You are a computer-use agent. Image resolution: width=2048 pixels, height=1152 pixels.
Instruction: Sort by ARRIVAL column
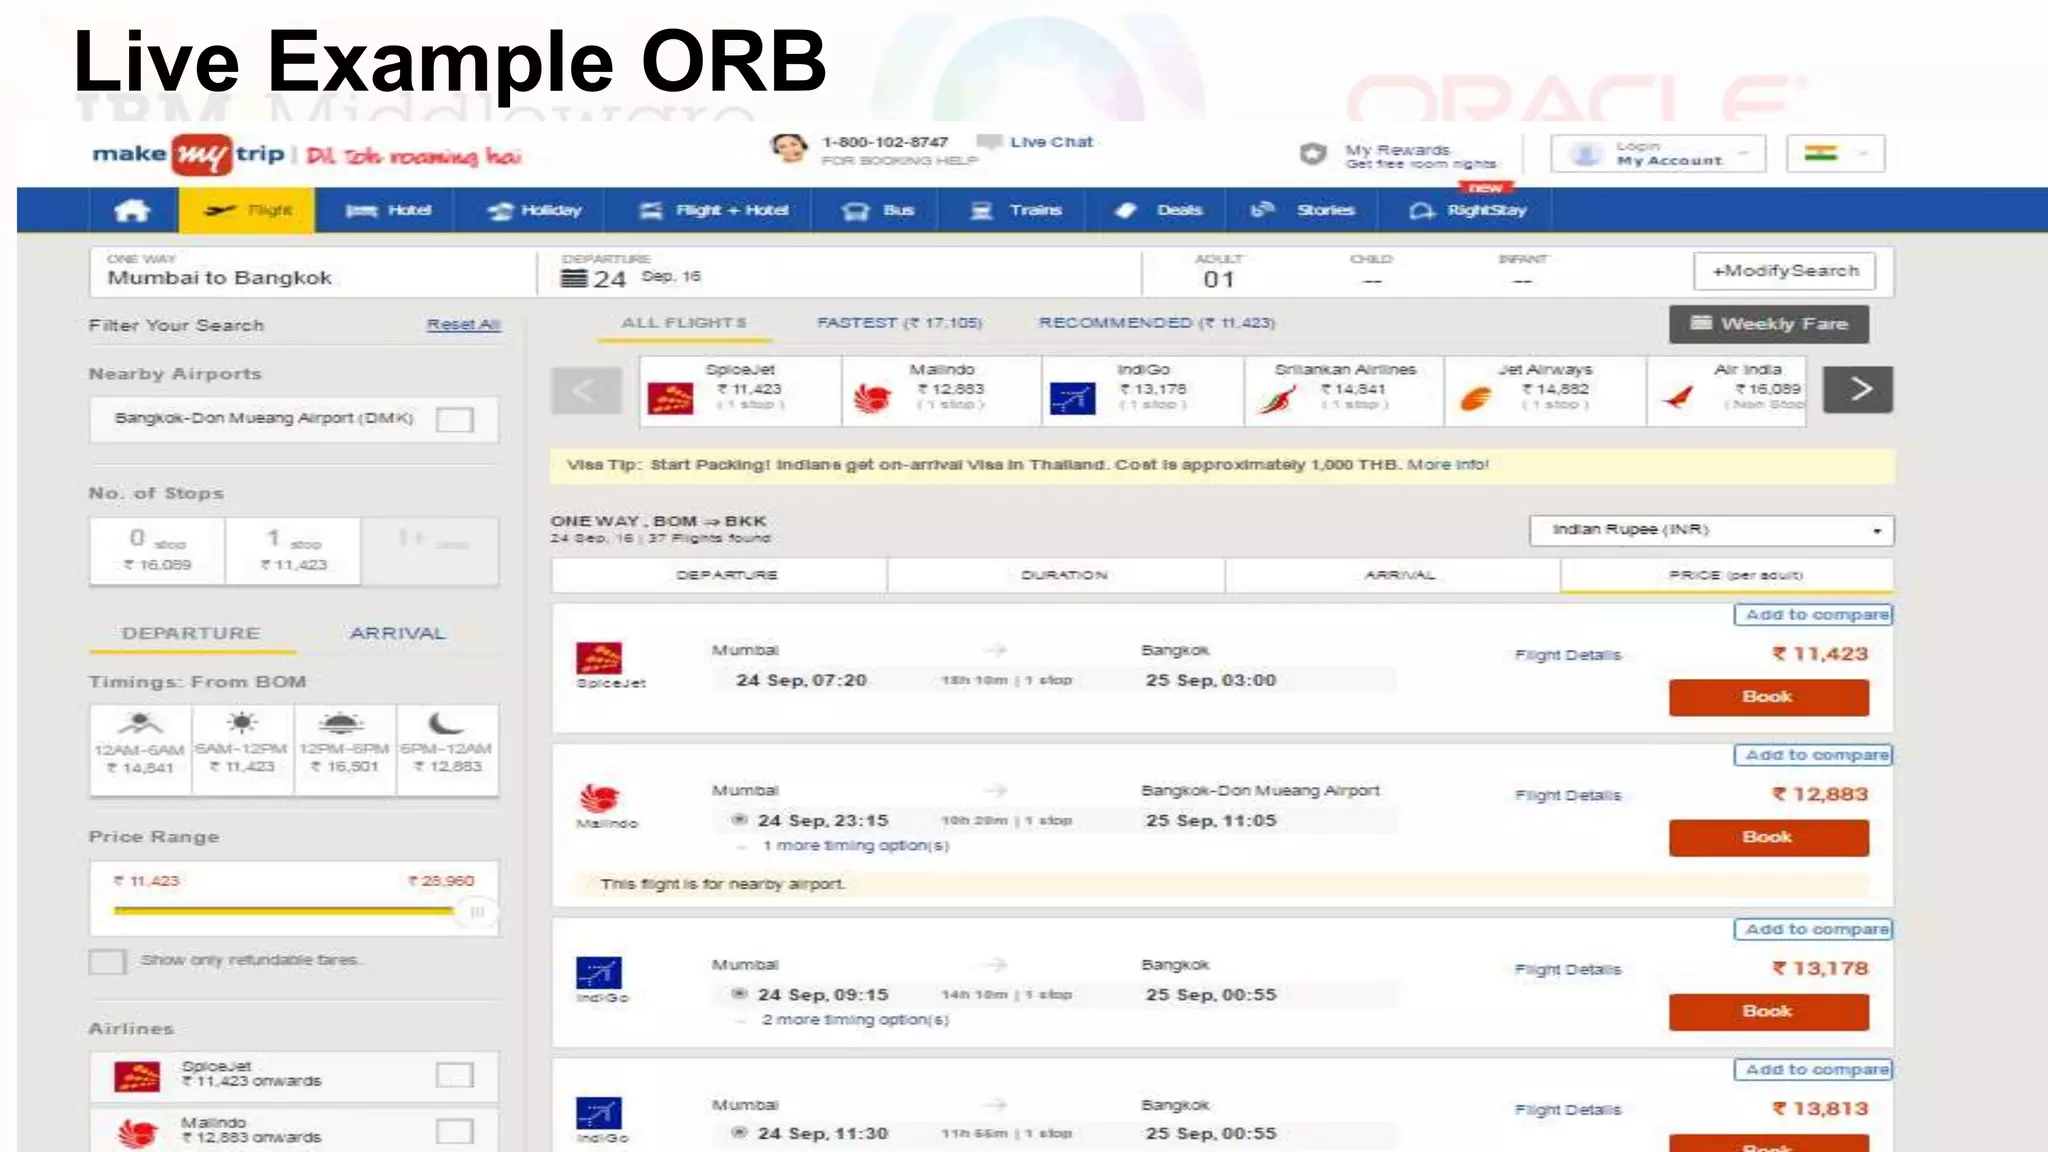[1393, 575]
